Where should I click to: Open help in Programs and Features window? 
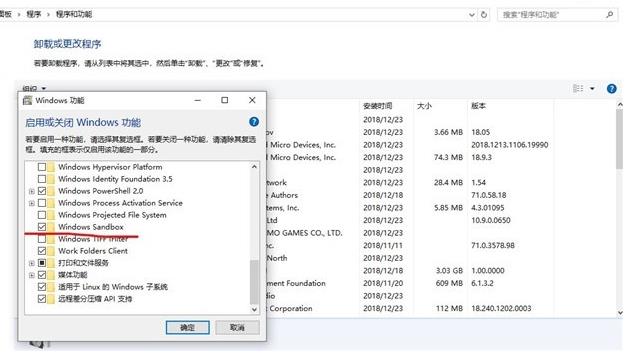pos(612,89)
